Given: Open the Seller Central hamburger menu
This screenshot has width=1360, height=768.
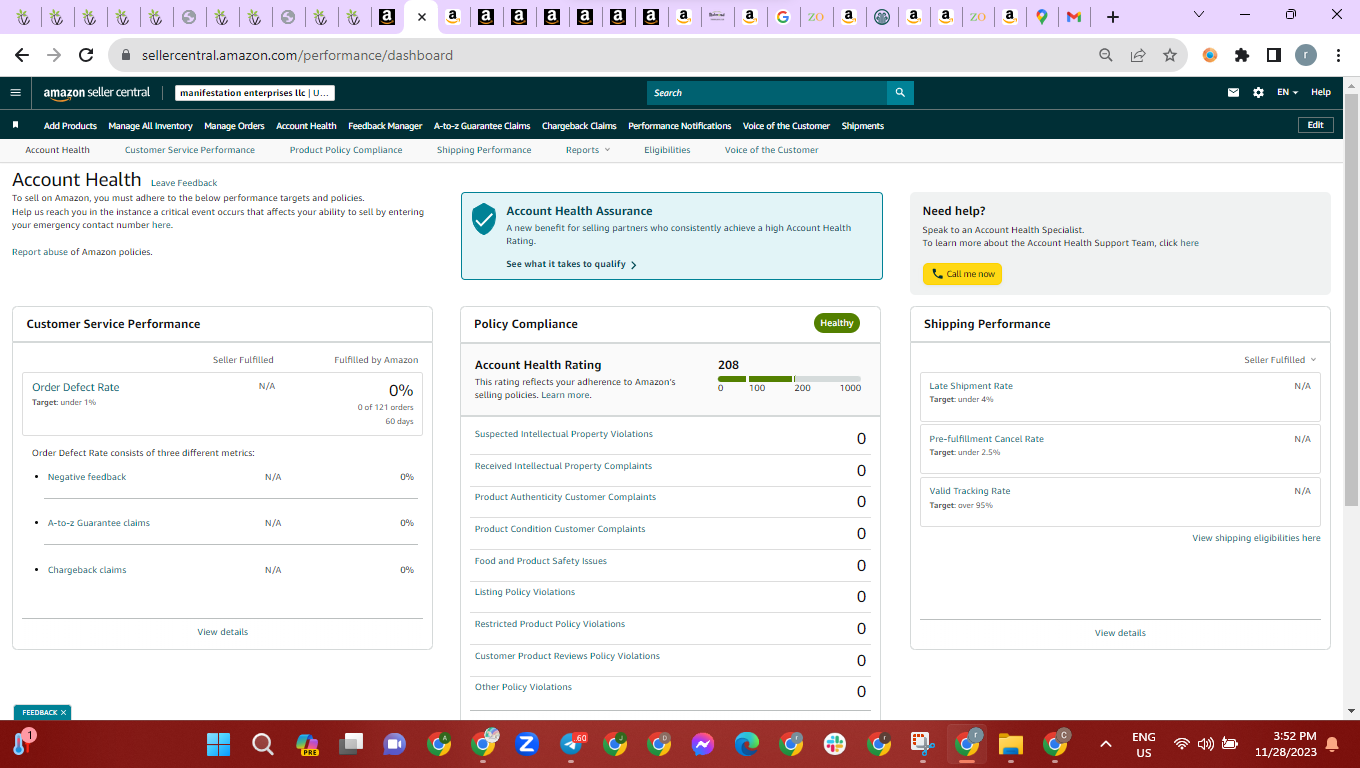Looking at the screenshot, I should pos(15,93).
